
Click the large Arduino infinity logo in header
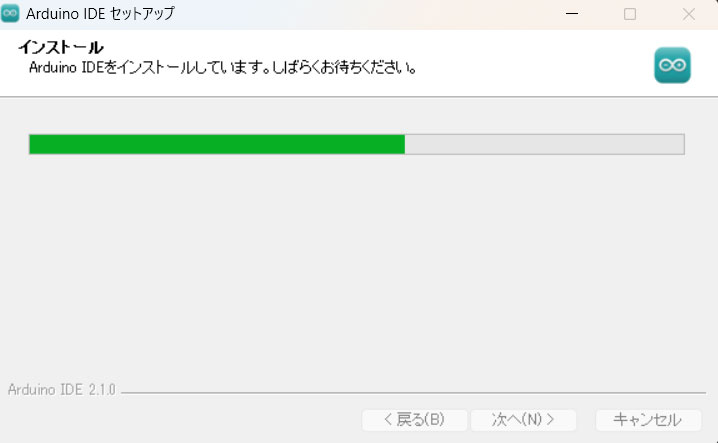(x=672, y=65)
